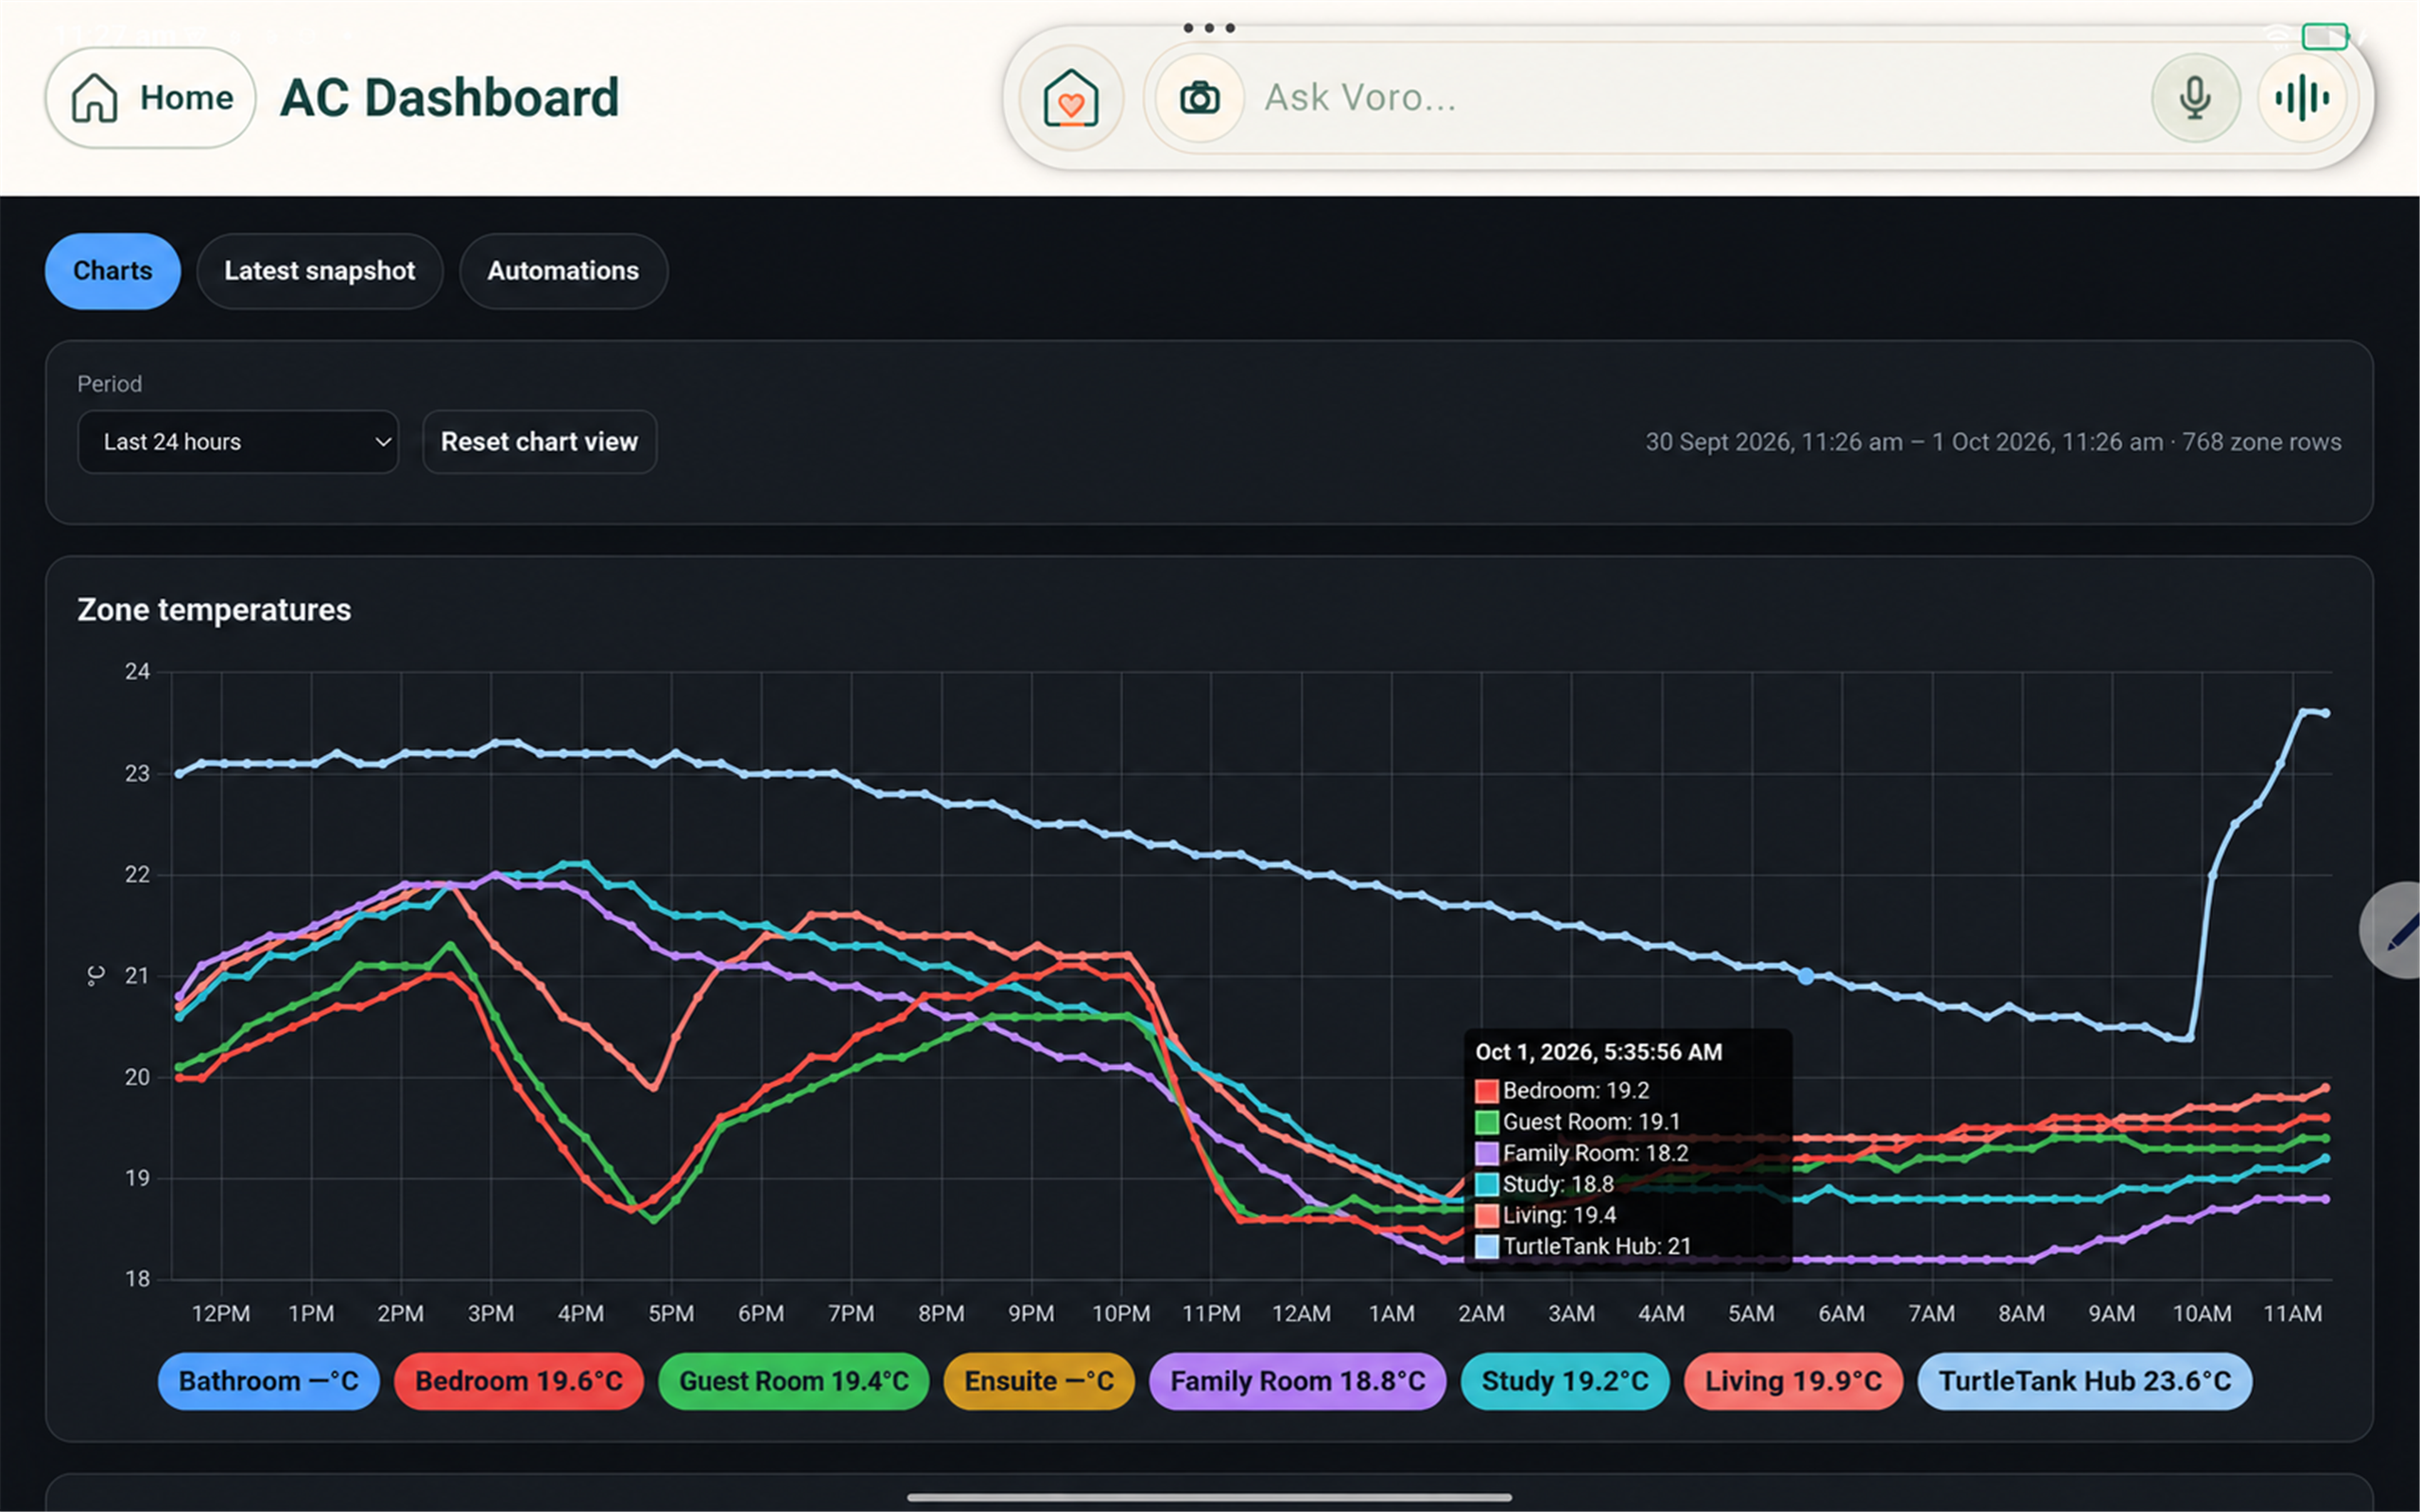The image size is (2420, 1512).
Task: Toggle the Ensuite series legend chip
Action: click(x=1039, y=1381)
